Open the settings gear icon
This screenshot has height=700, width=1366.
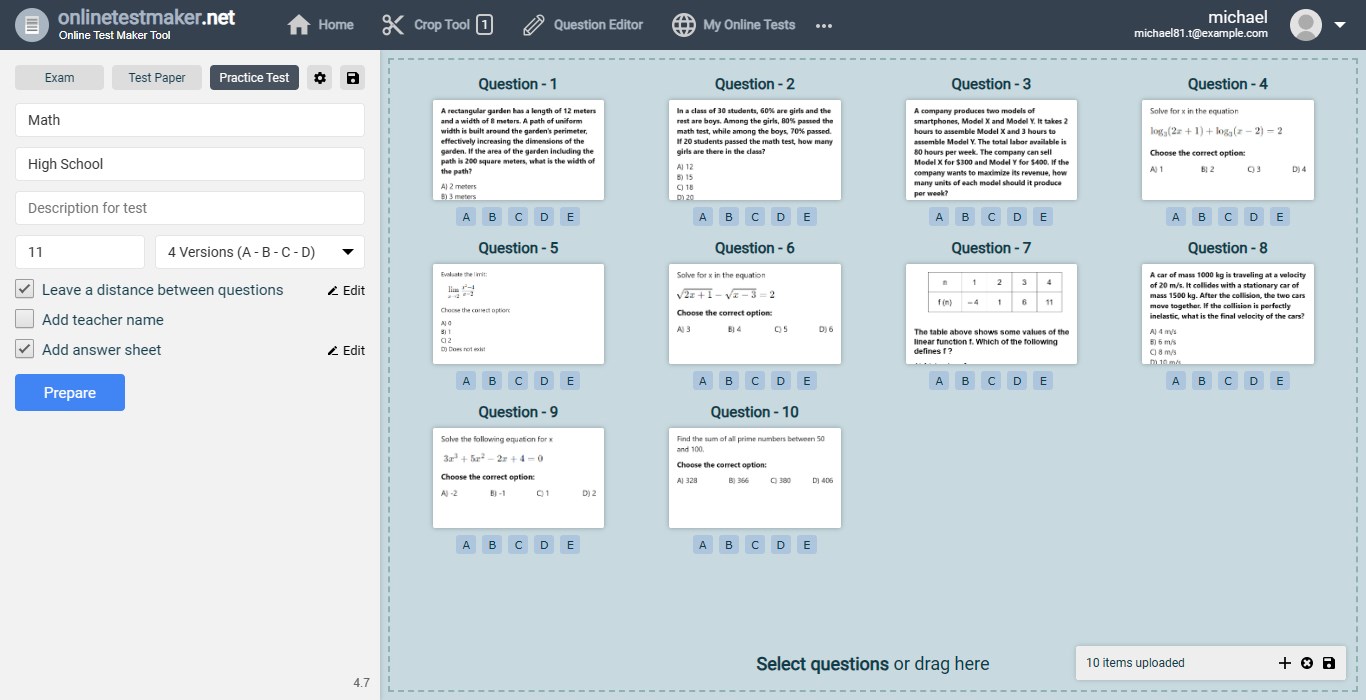point(320,78)
